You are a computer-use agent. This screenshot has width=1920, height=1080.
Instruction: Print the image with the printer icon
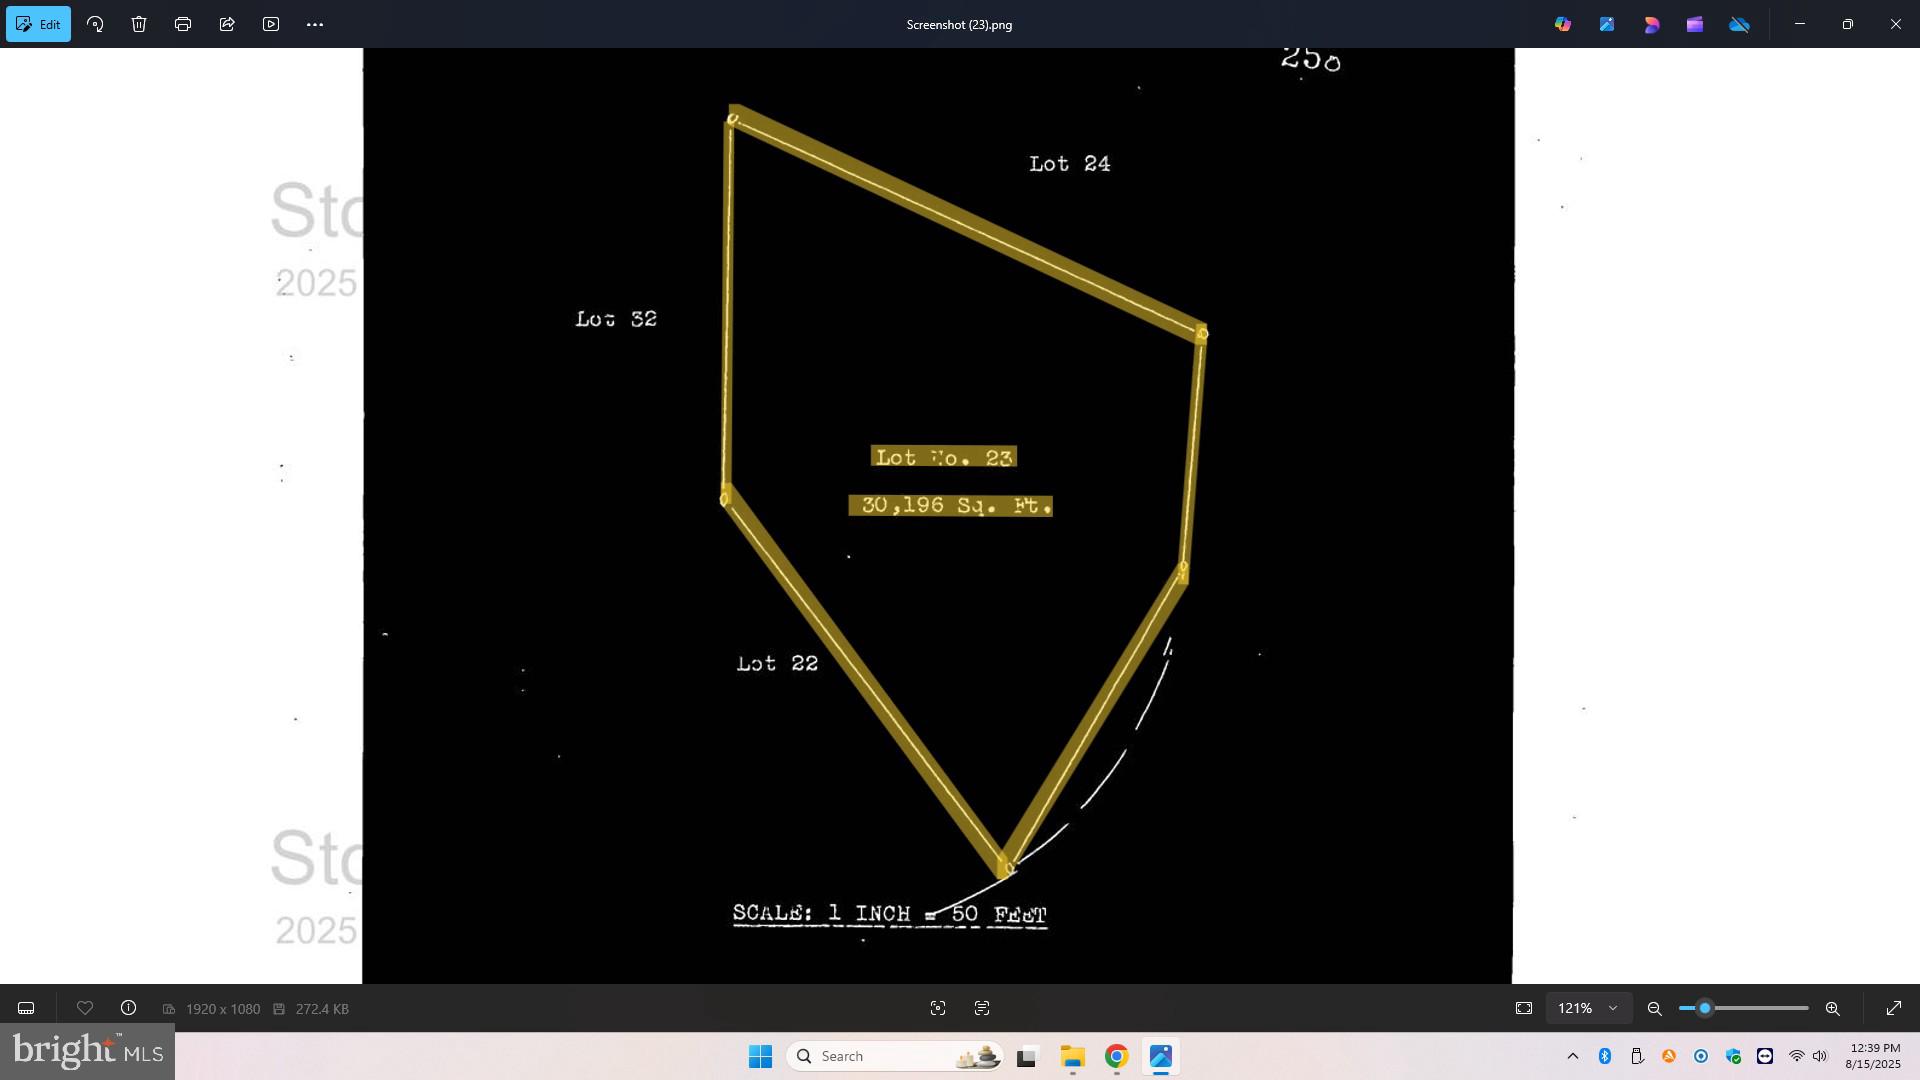(x=183, y=24)
